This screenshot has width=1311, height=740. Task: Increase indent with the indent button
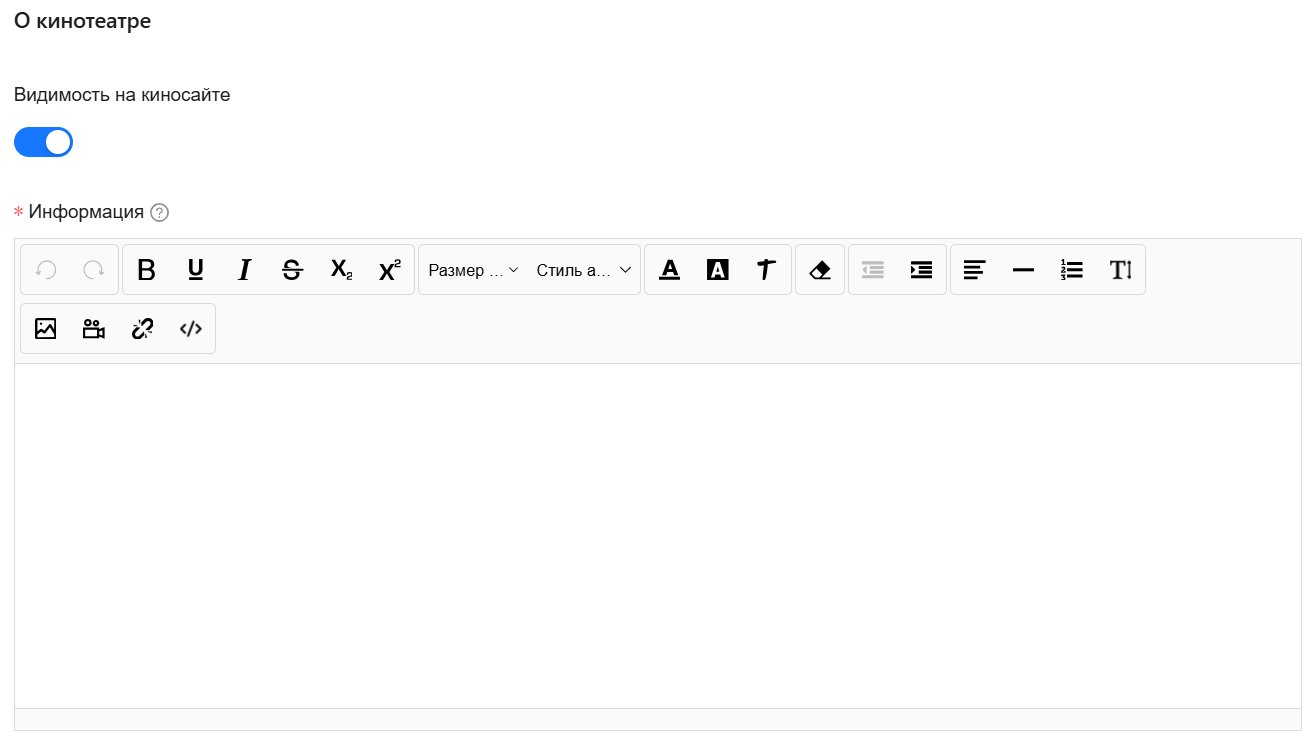click(922, 270)
